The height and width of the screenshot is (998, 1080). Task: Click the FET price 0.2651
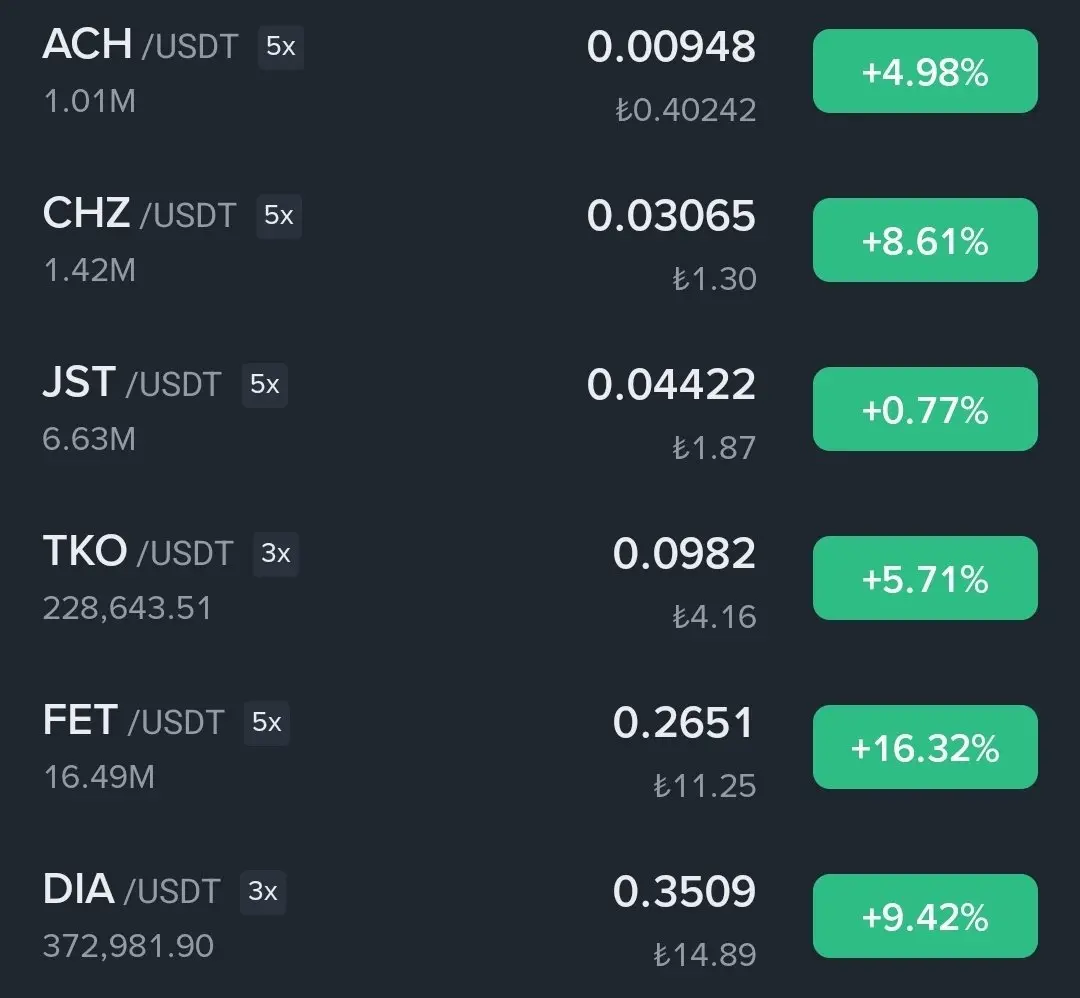pyautogui.click(x=683, y=722)
